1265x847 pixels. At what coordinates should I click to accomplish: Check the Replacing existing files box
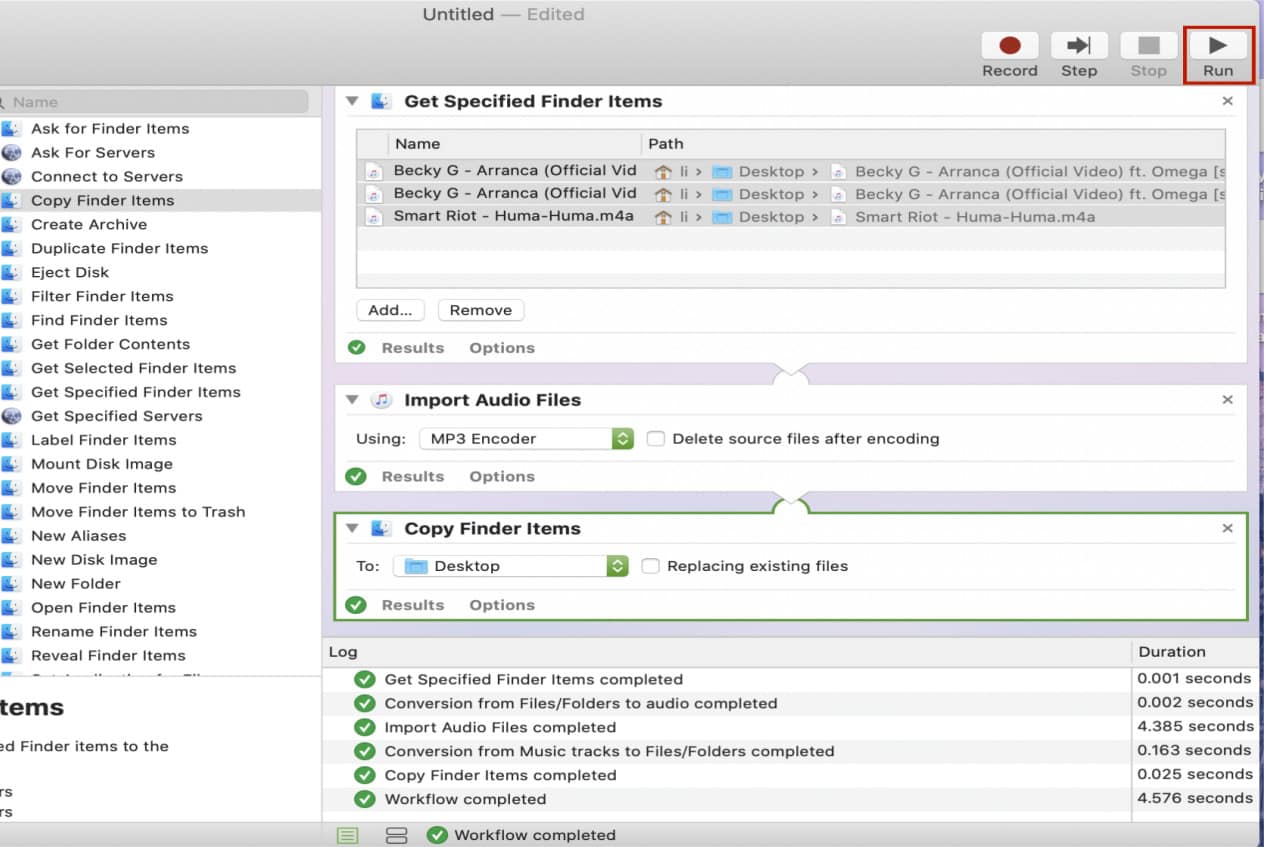click(x=650, y=566)
